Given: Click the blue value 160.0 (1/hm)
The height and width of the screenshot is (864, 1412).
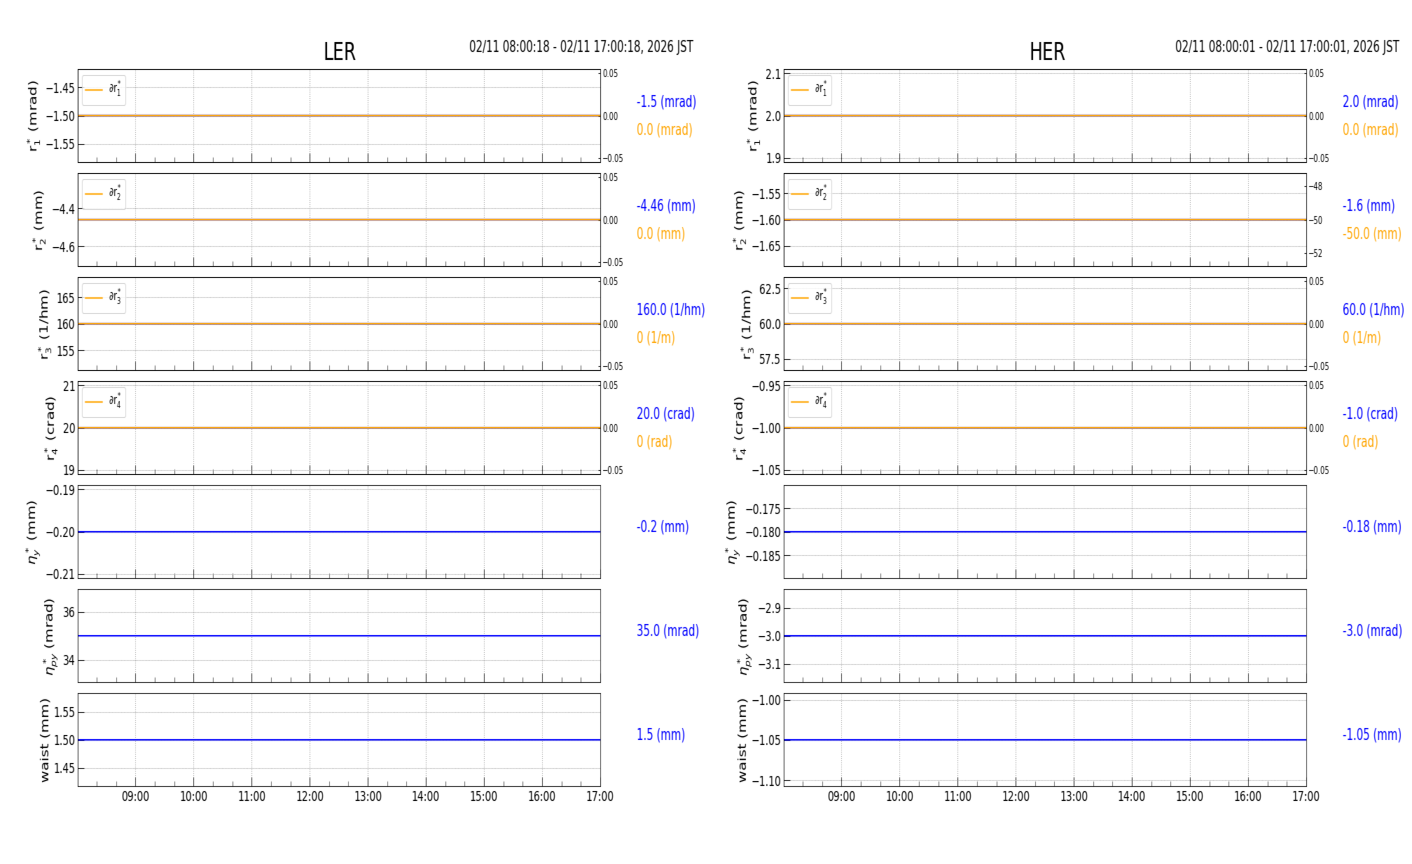Looking at the screenshot, I should click(x=671, y=310).
